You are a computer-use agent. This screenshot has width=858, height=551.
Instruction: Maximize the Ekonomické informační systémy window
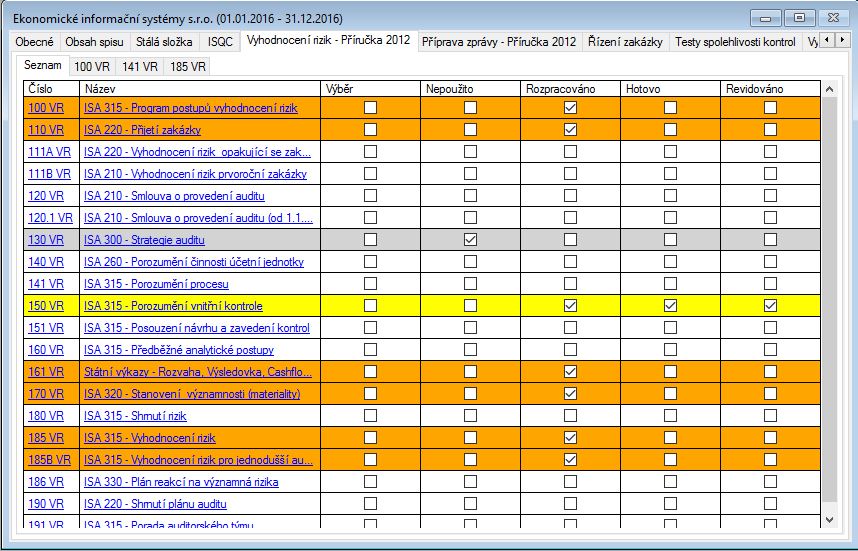click(x=799, y=18)
